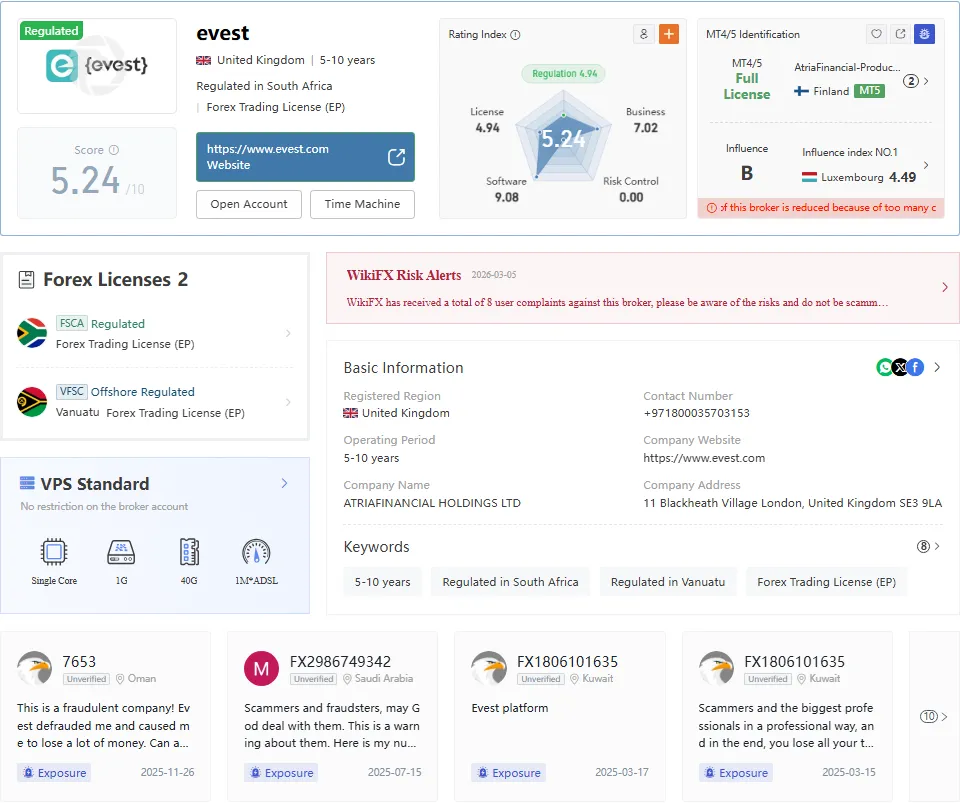Image resolution: width=960 pixels, height=803 pixels.
Task: Click the Vanuatu flag icon
Action: click(x=32, y=402)
